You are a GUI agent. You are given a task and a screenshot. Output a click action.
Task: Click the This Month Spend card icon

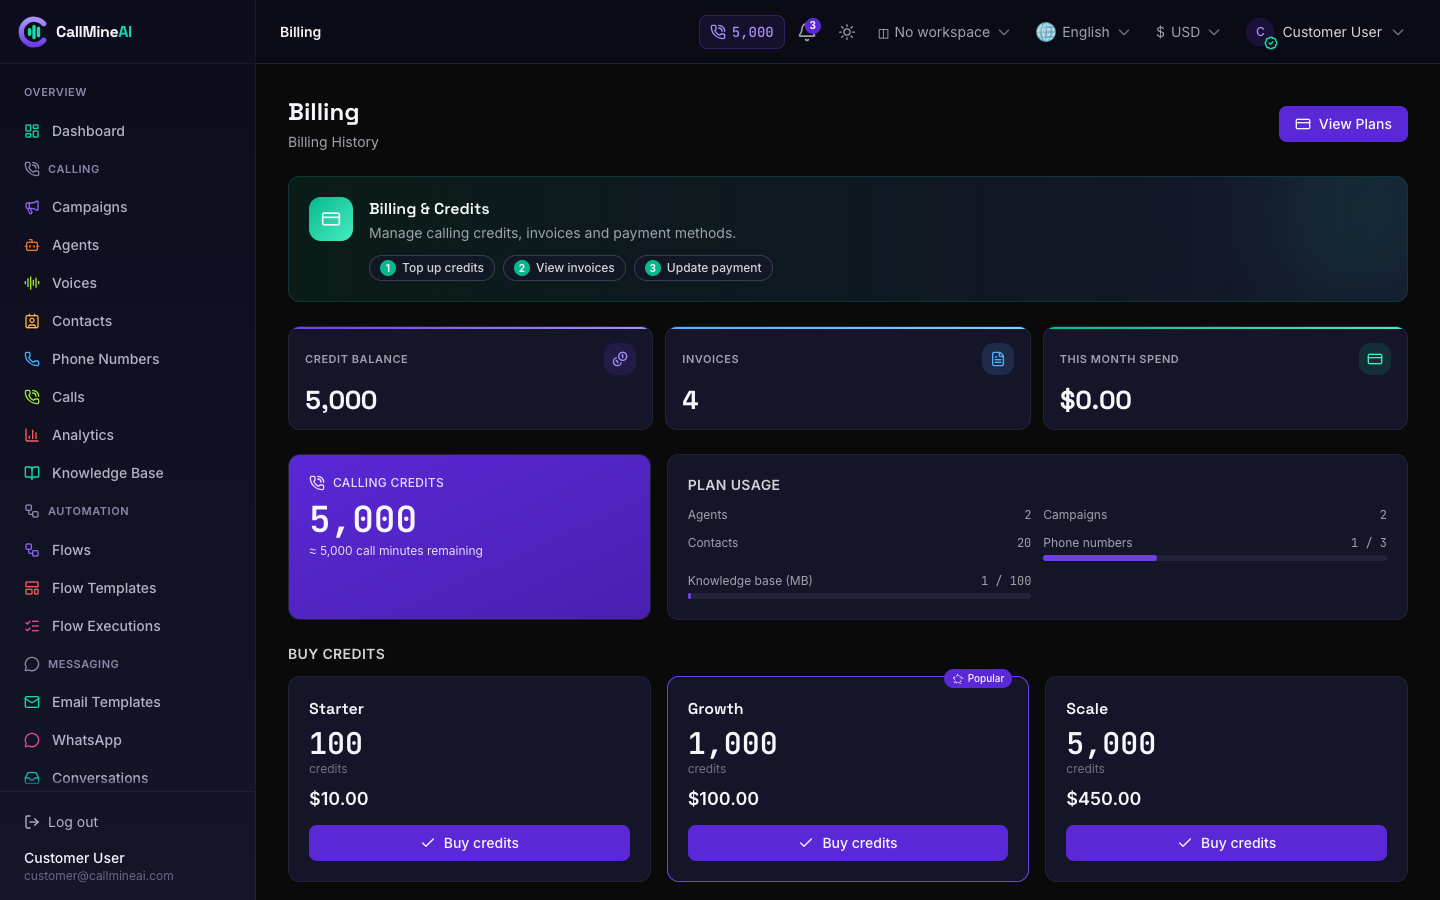coord(1375,359)
